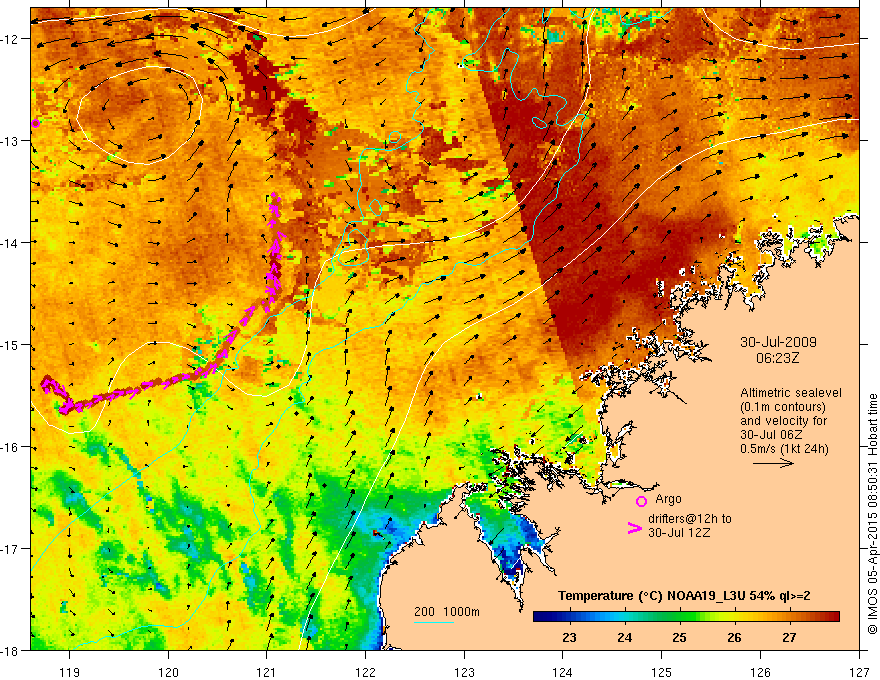The image size is (880, 680).
Task: Click the cyan 200 1000m bathymetry legend line
Action: click(x=434, y=622)
